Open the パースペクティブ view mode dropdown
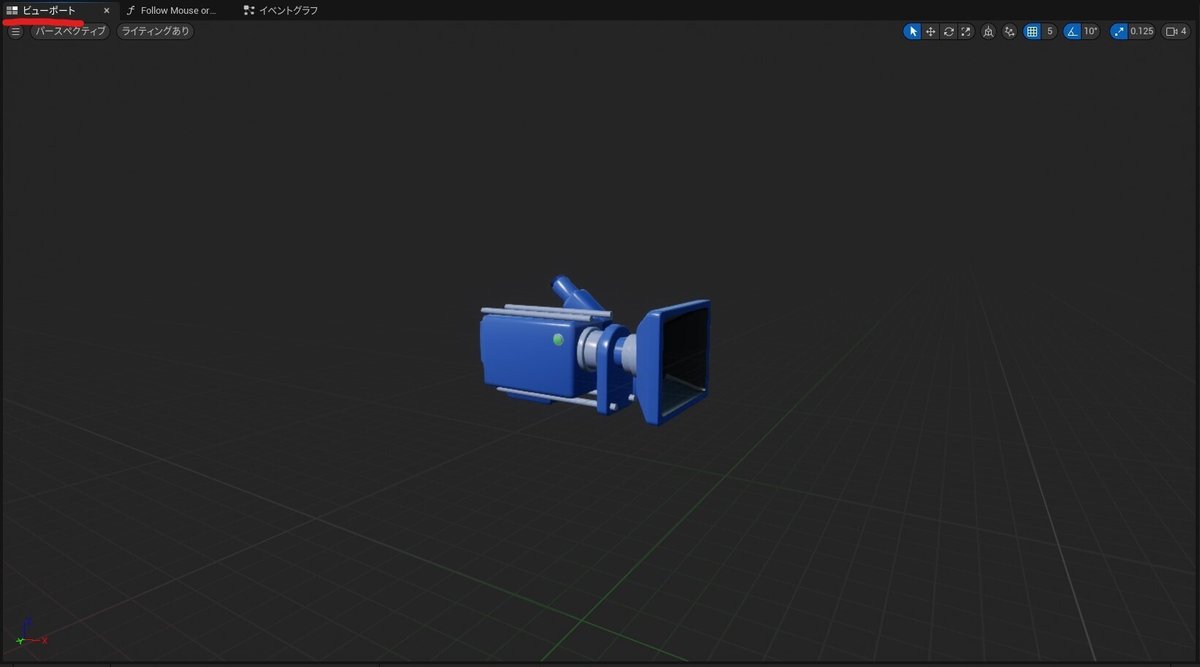Screen dimensions: 1200x667 69,31
